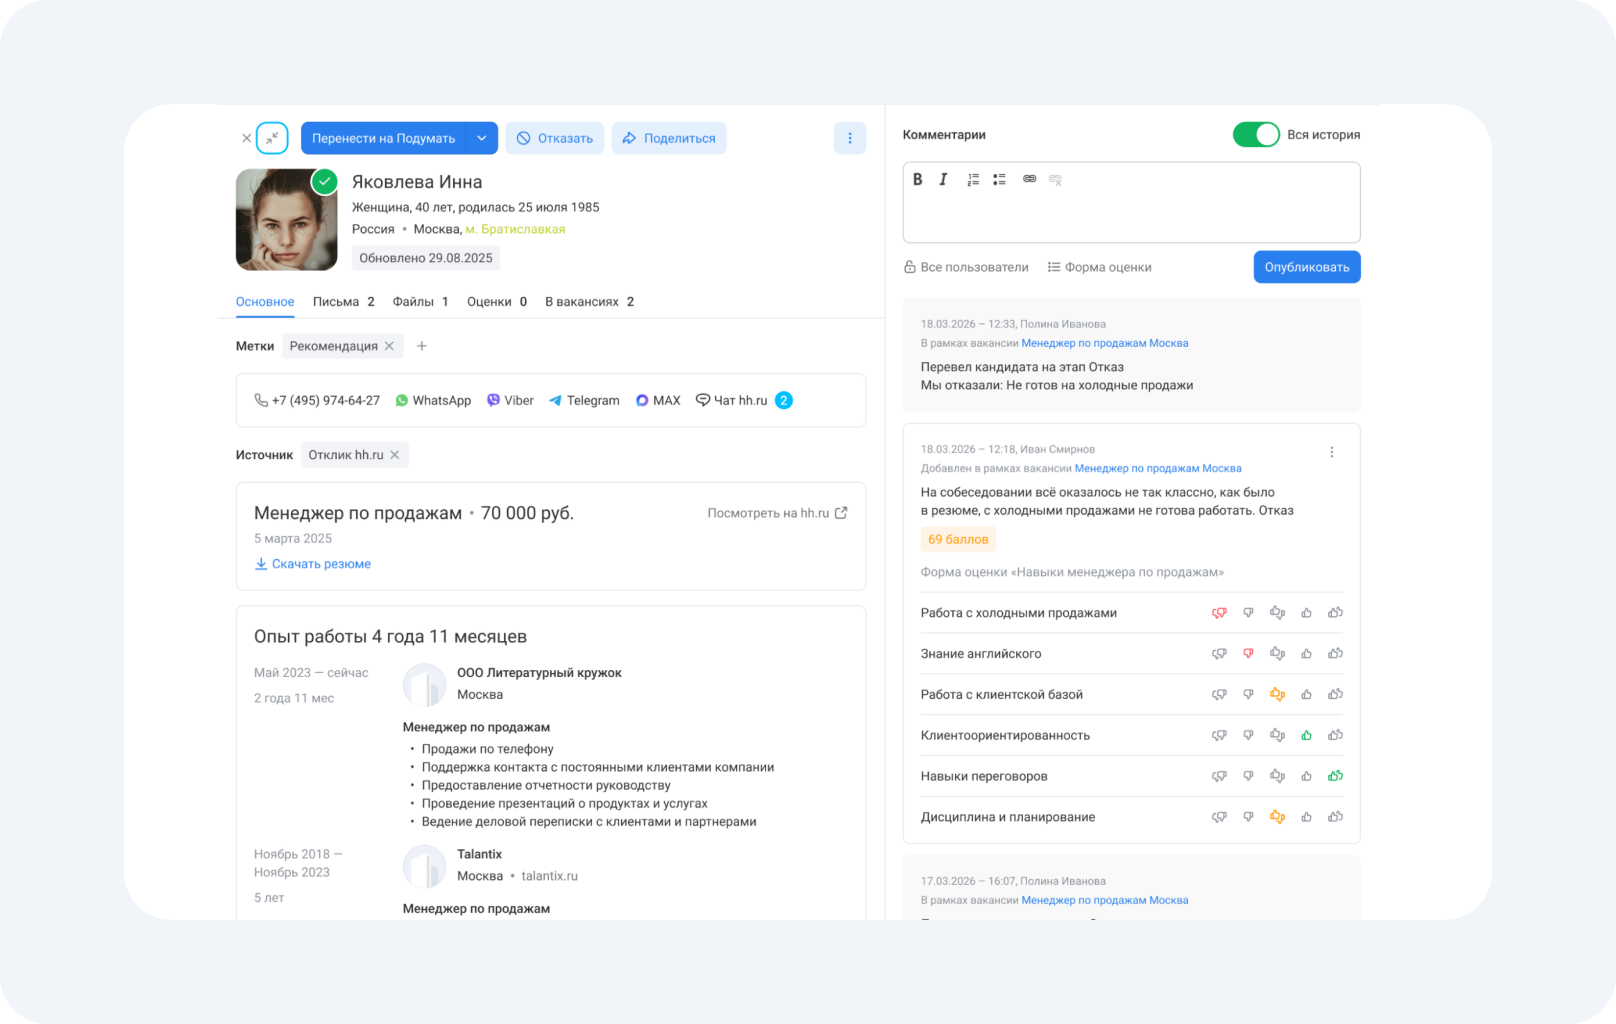Open the Форма оценки selector
The height and width of the screenshot is (1024, 1616).
[1099, 267]
